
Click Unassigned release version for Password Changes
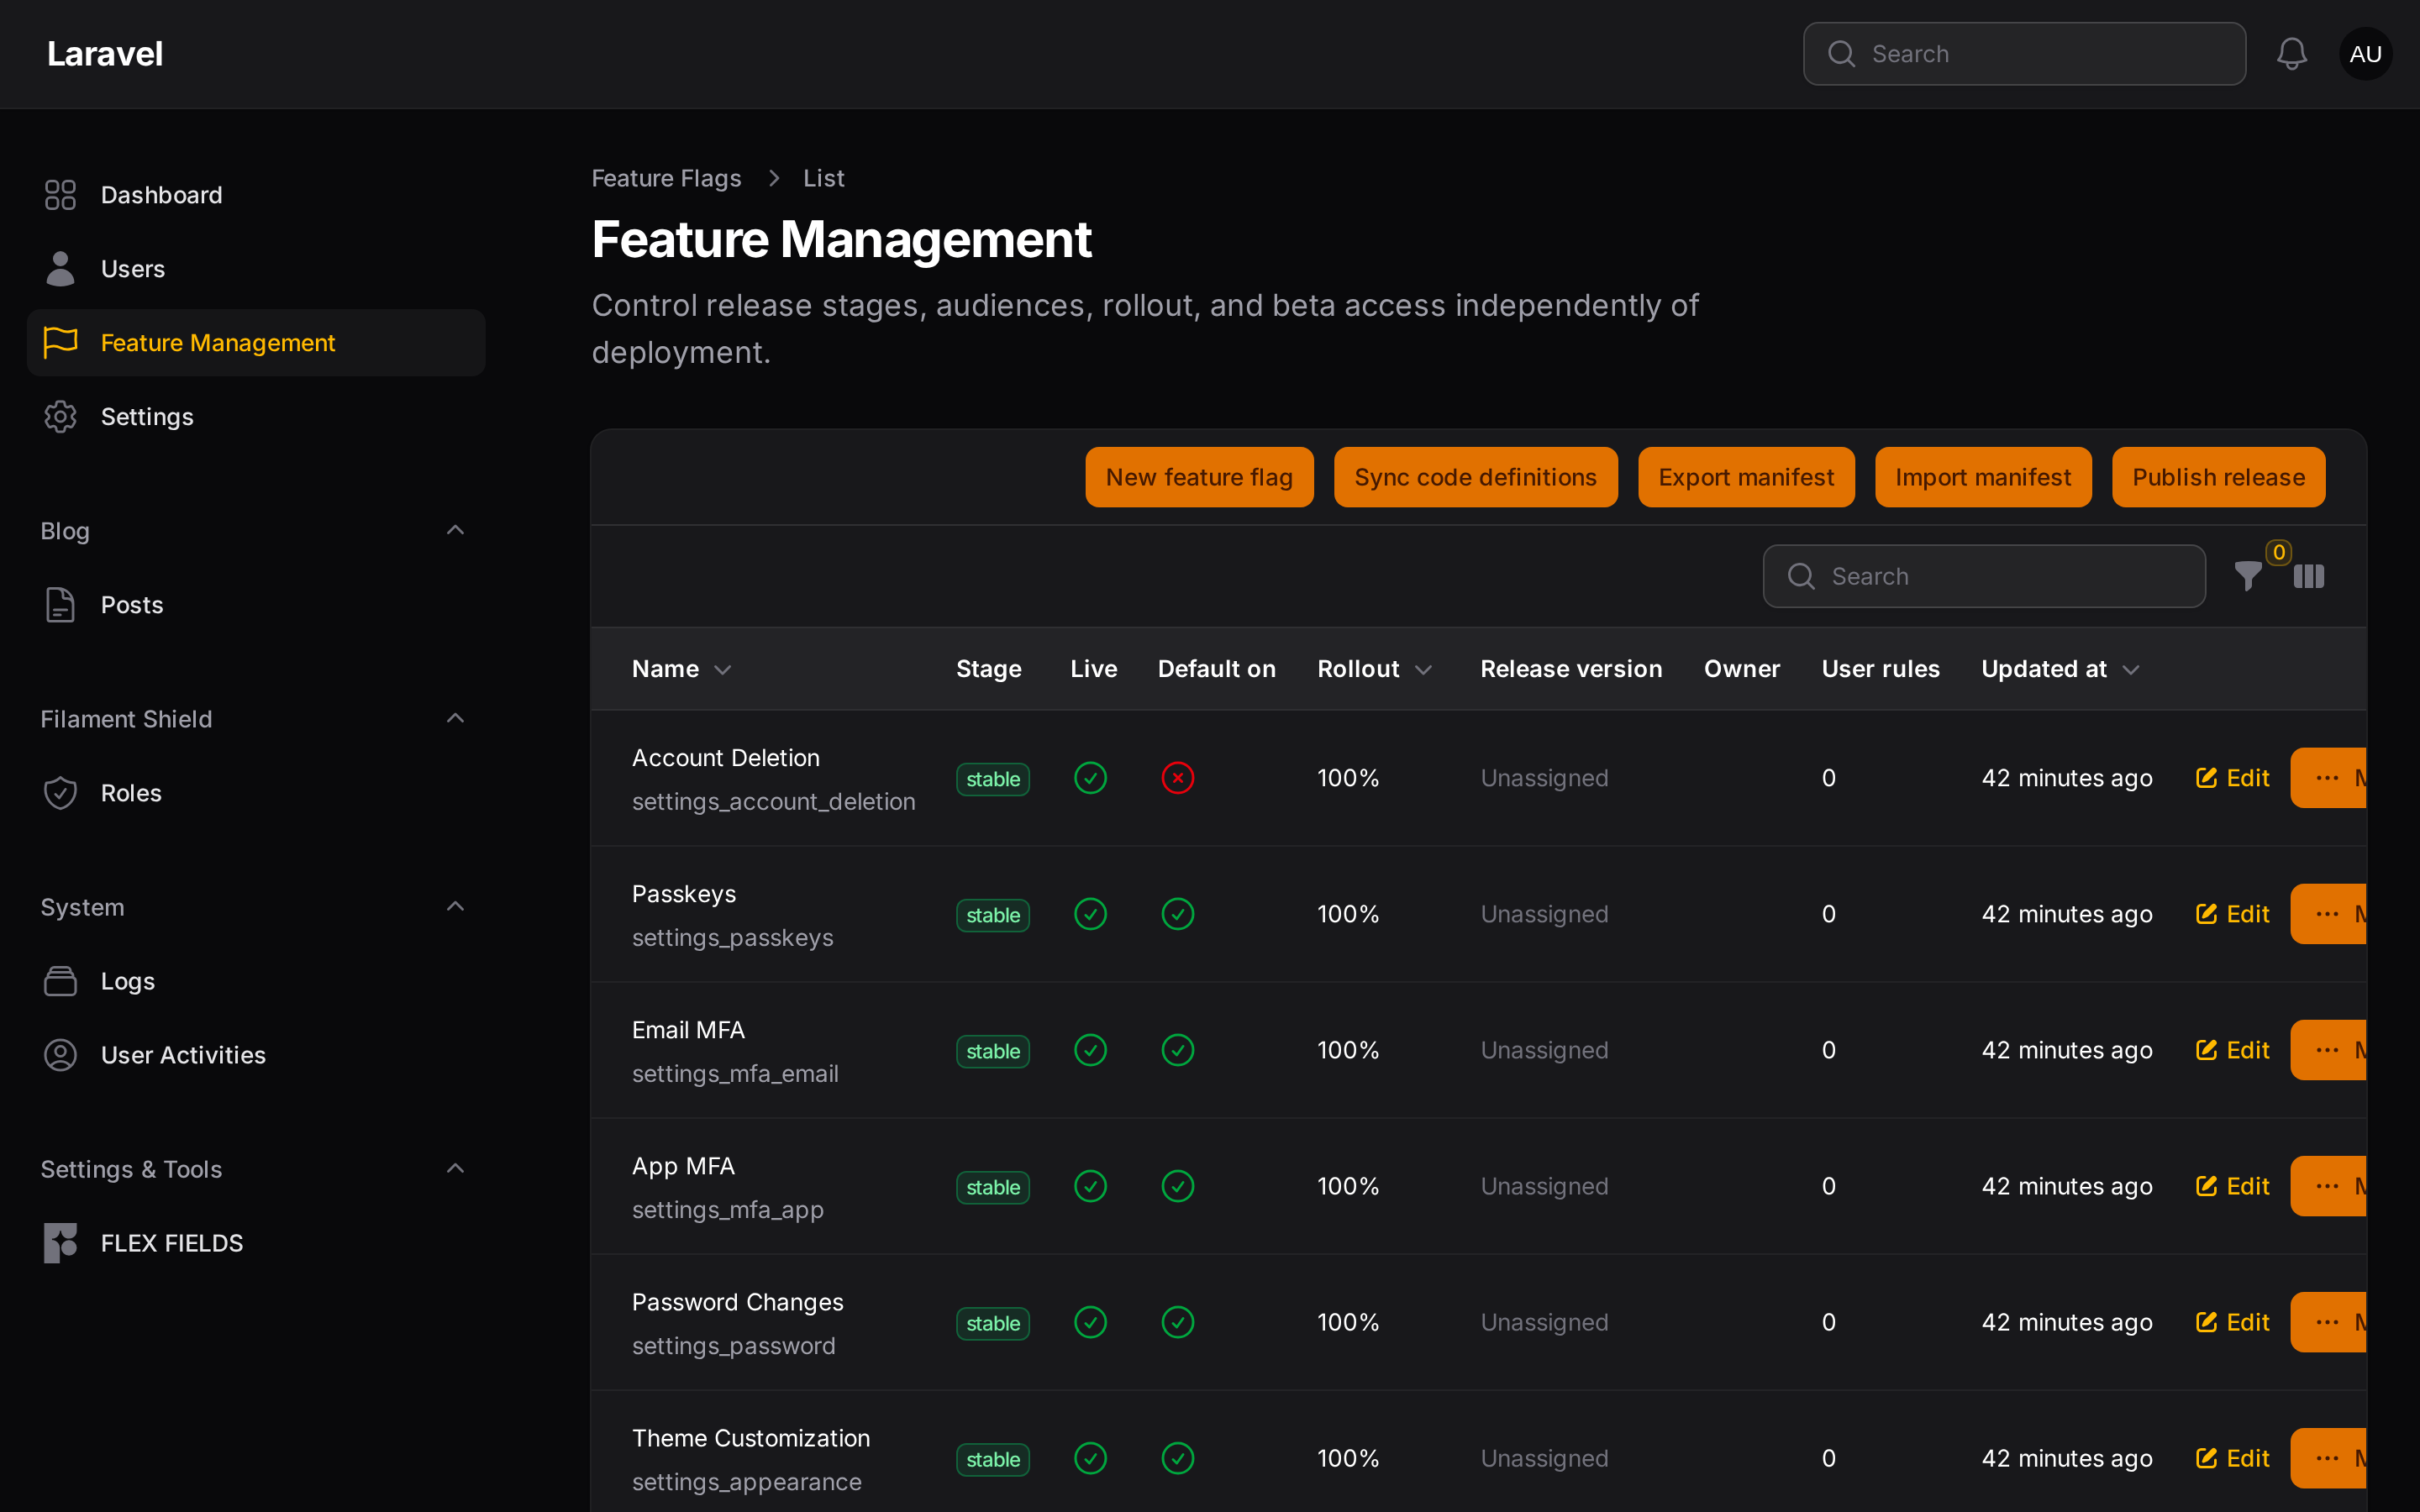coord(1544,1322)
